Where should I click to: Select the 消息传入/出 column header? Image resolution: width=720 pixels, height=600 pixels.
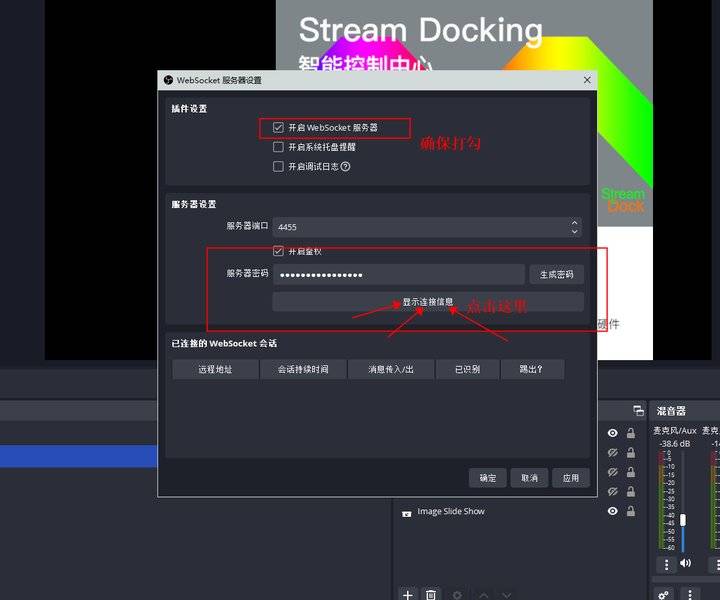(391, 369)
